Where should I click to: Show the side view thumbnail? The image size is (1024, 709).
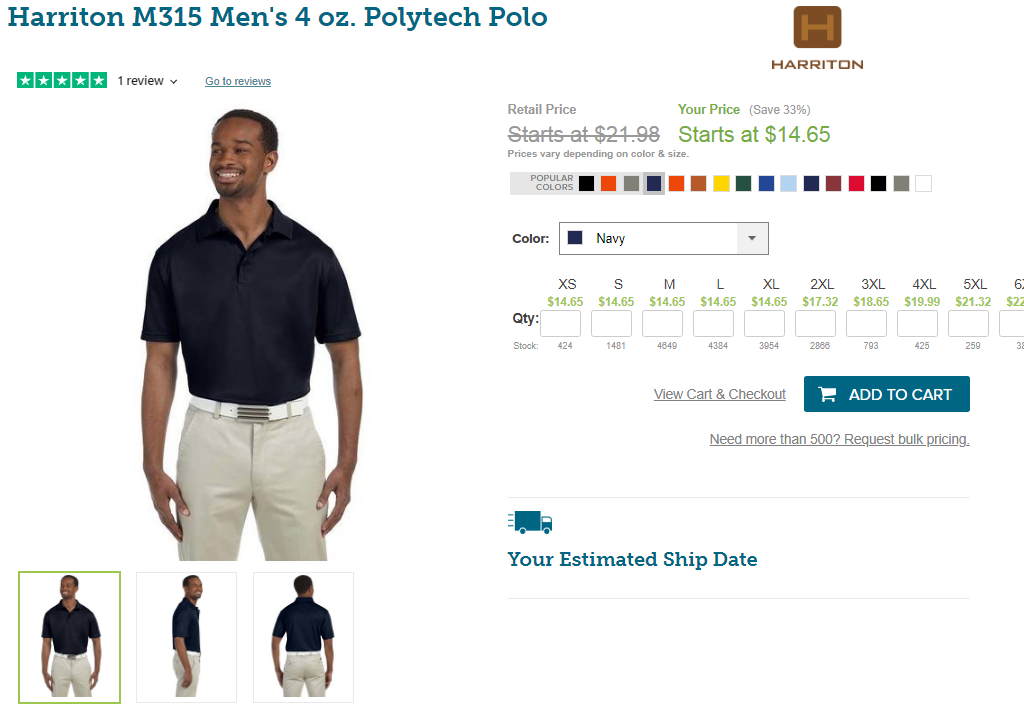[x=186, y=637]
